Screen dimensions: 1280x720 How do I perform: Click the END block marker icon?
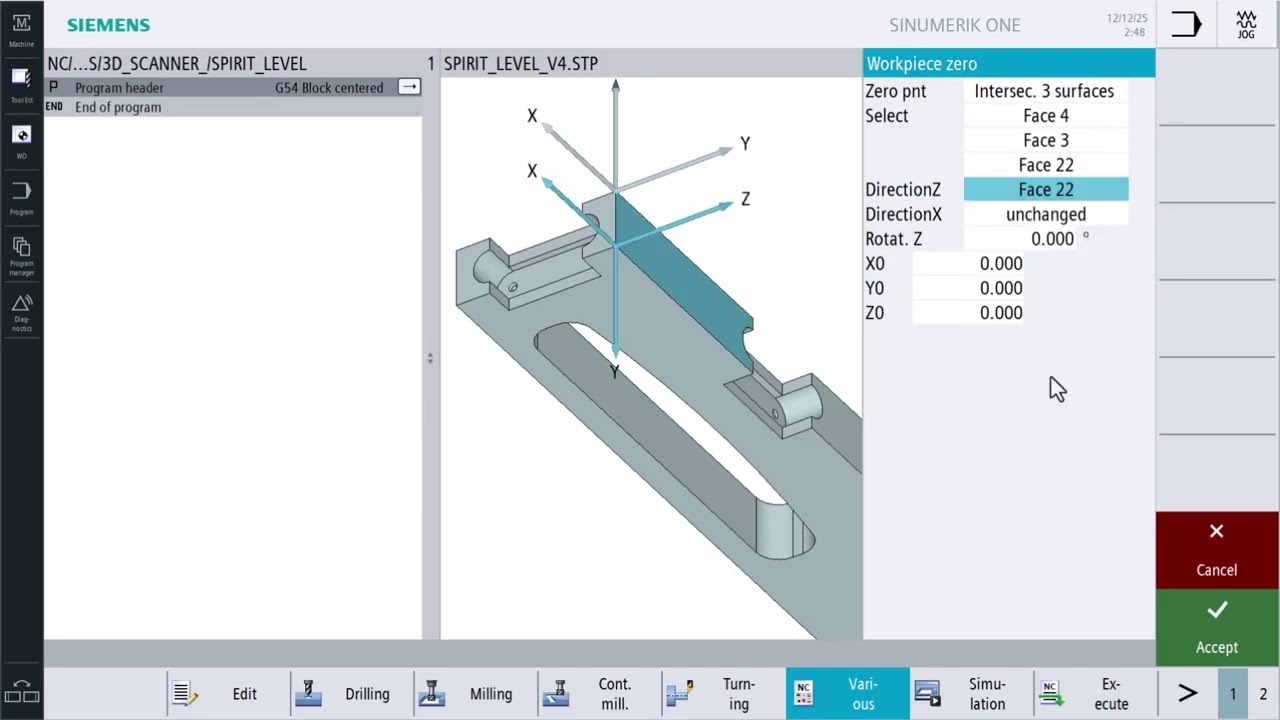click(x=54, y=107)
